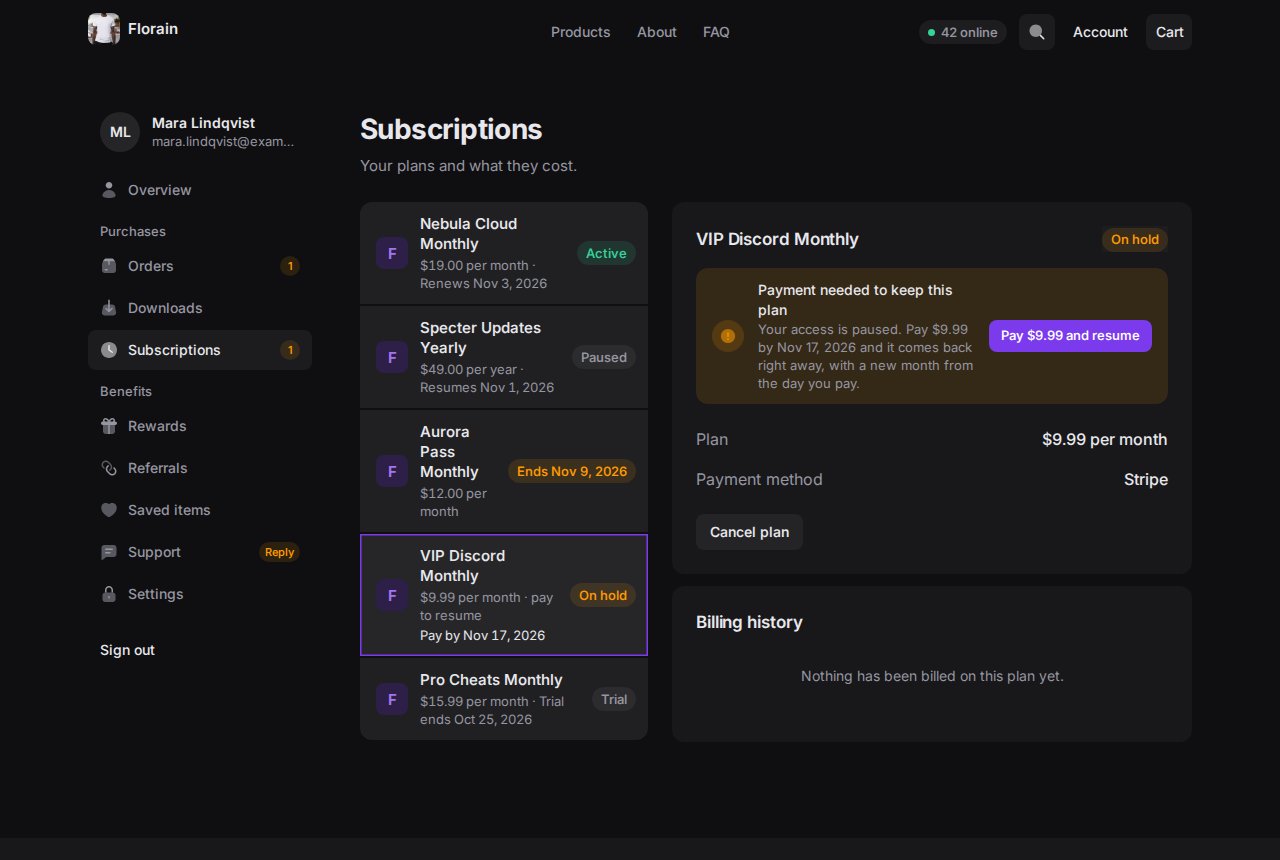Open the Account page
This screenshot has height=860, width=1280.
click(x=1100, y=32)
